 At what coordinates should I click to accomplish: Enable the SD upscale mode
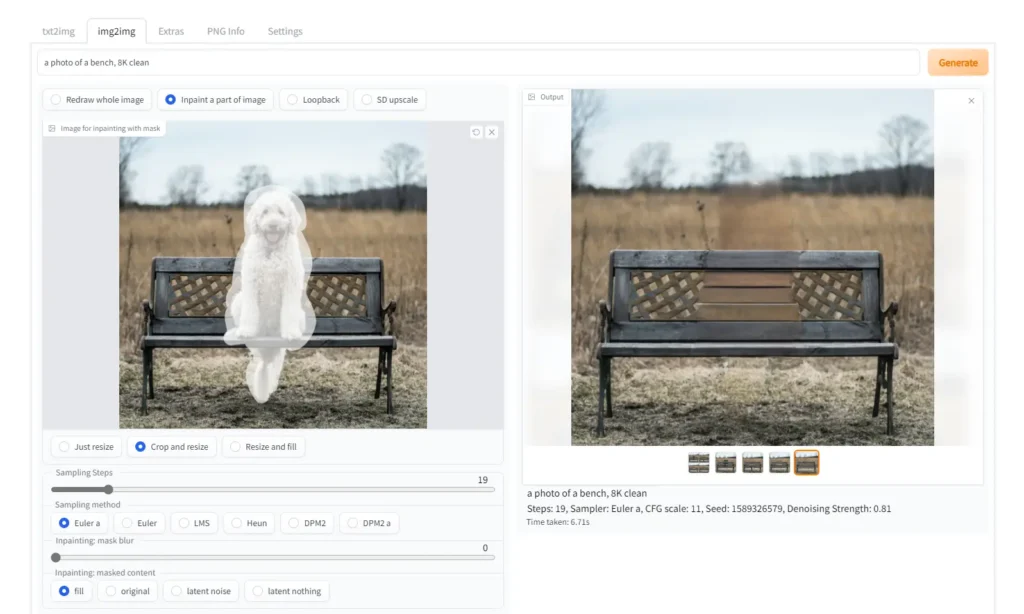click(389, 100)
